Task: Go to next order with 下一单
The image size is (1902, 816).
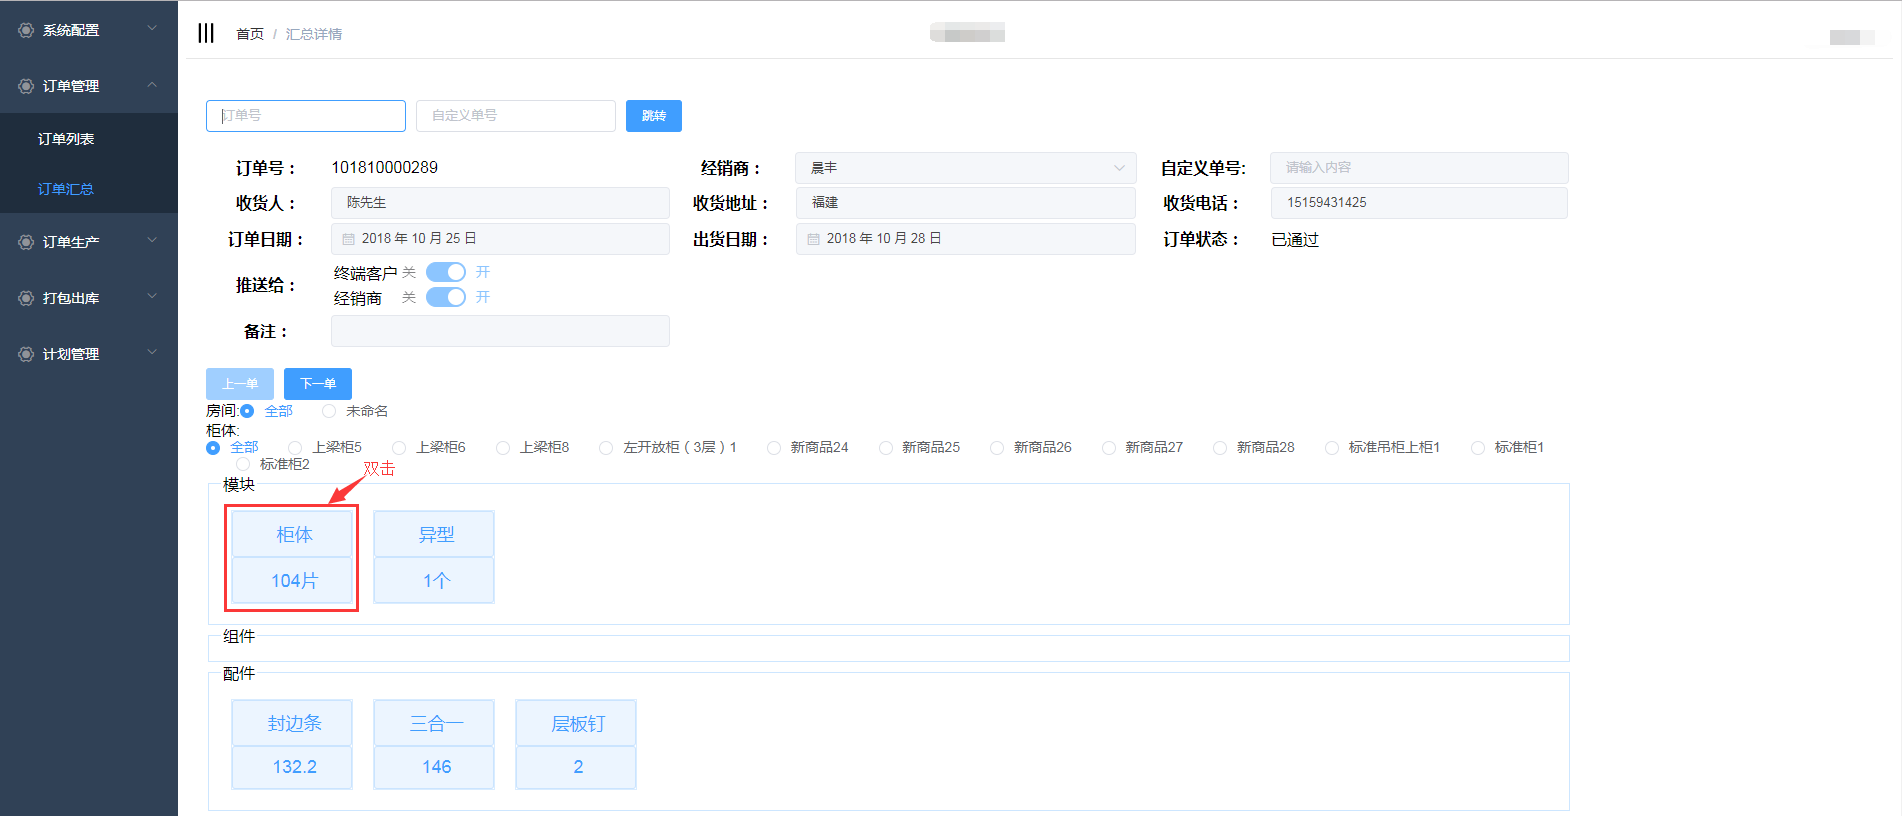Action: tap(317, 384)
